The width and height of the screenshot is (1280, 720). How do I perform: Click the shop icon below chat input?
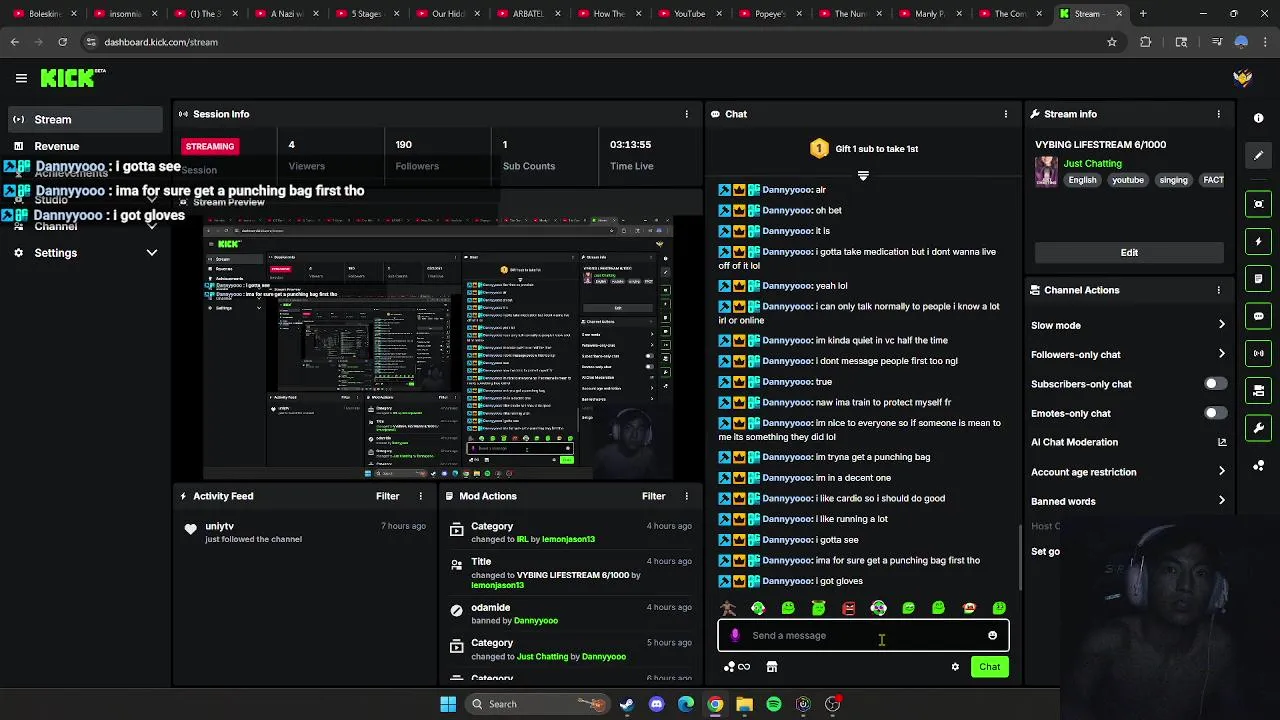tap(772, 667)
